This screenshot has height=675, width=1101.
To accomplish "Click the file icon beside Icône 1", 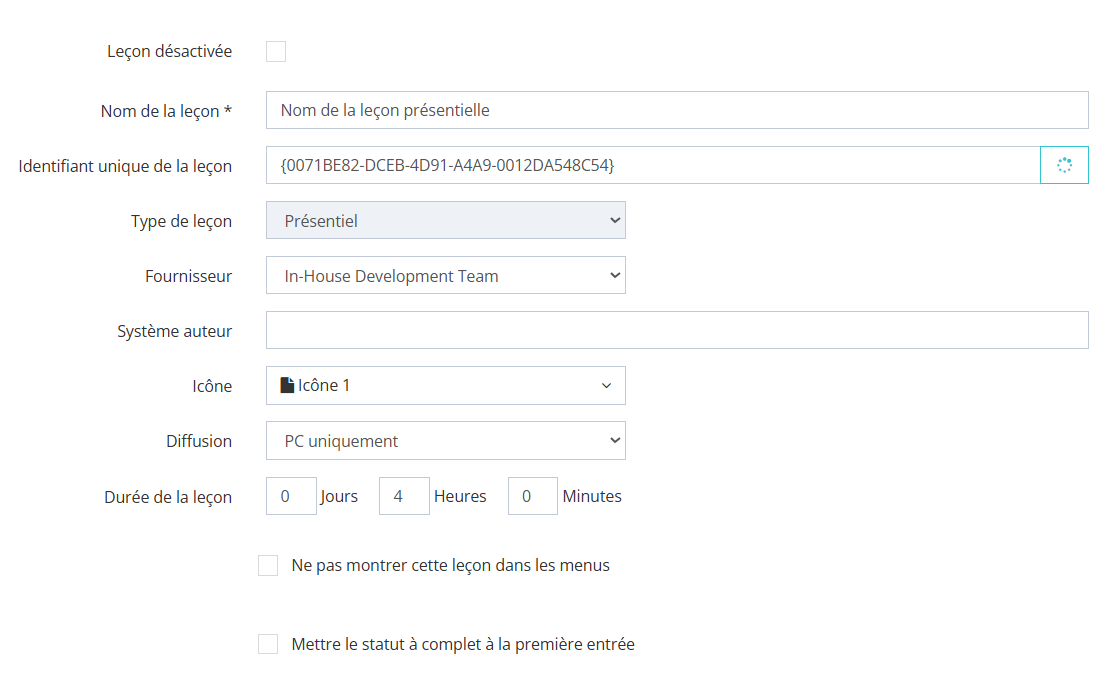I will click(288, 385).
